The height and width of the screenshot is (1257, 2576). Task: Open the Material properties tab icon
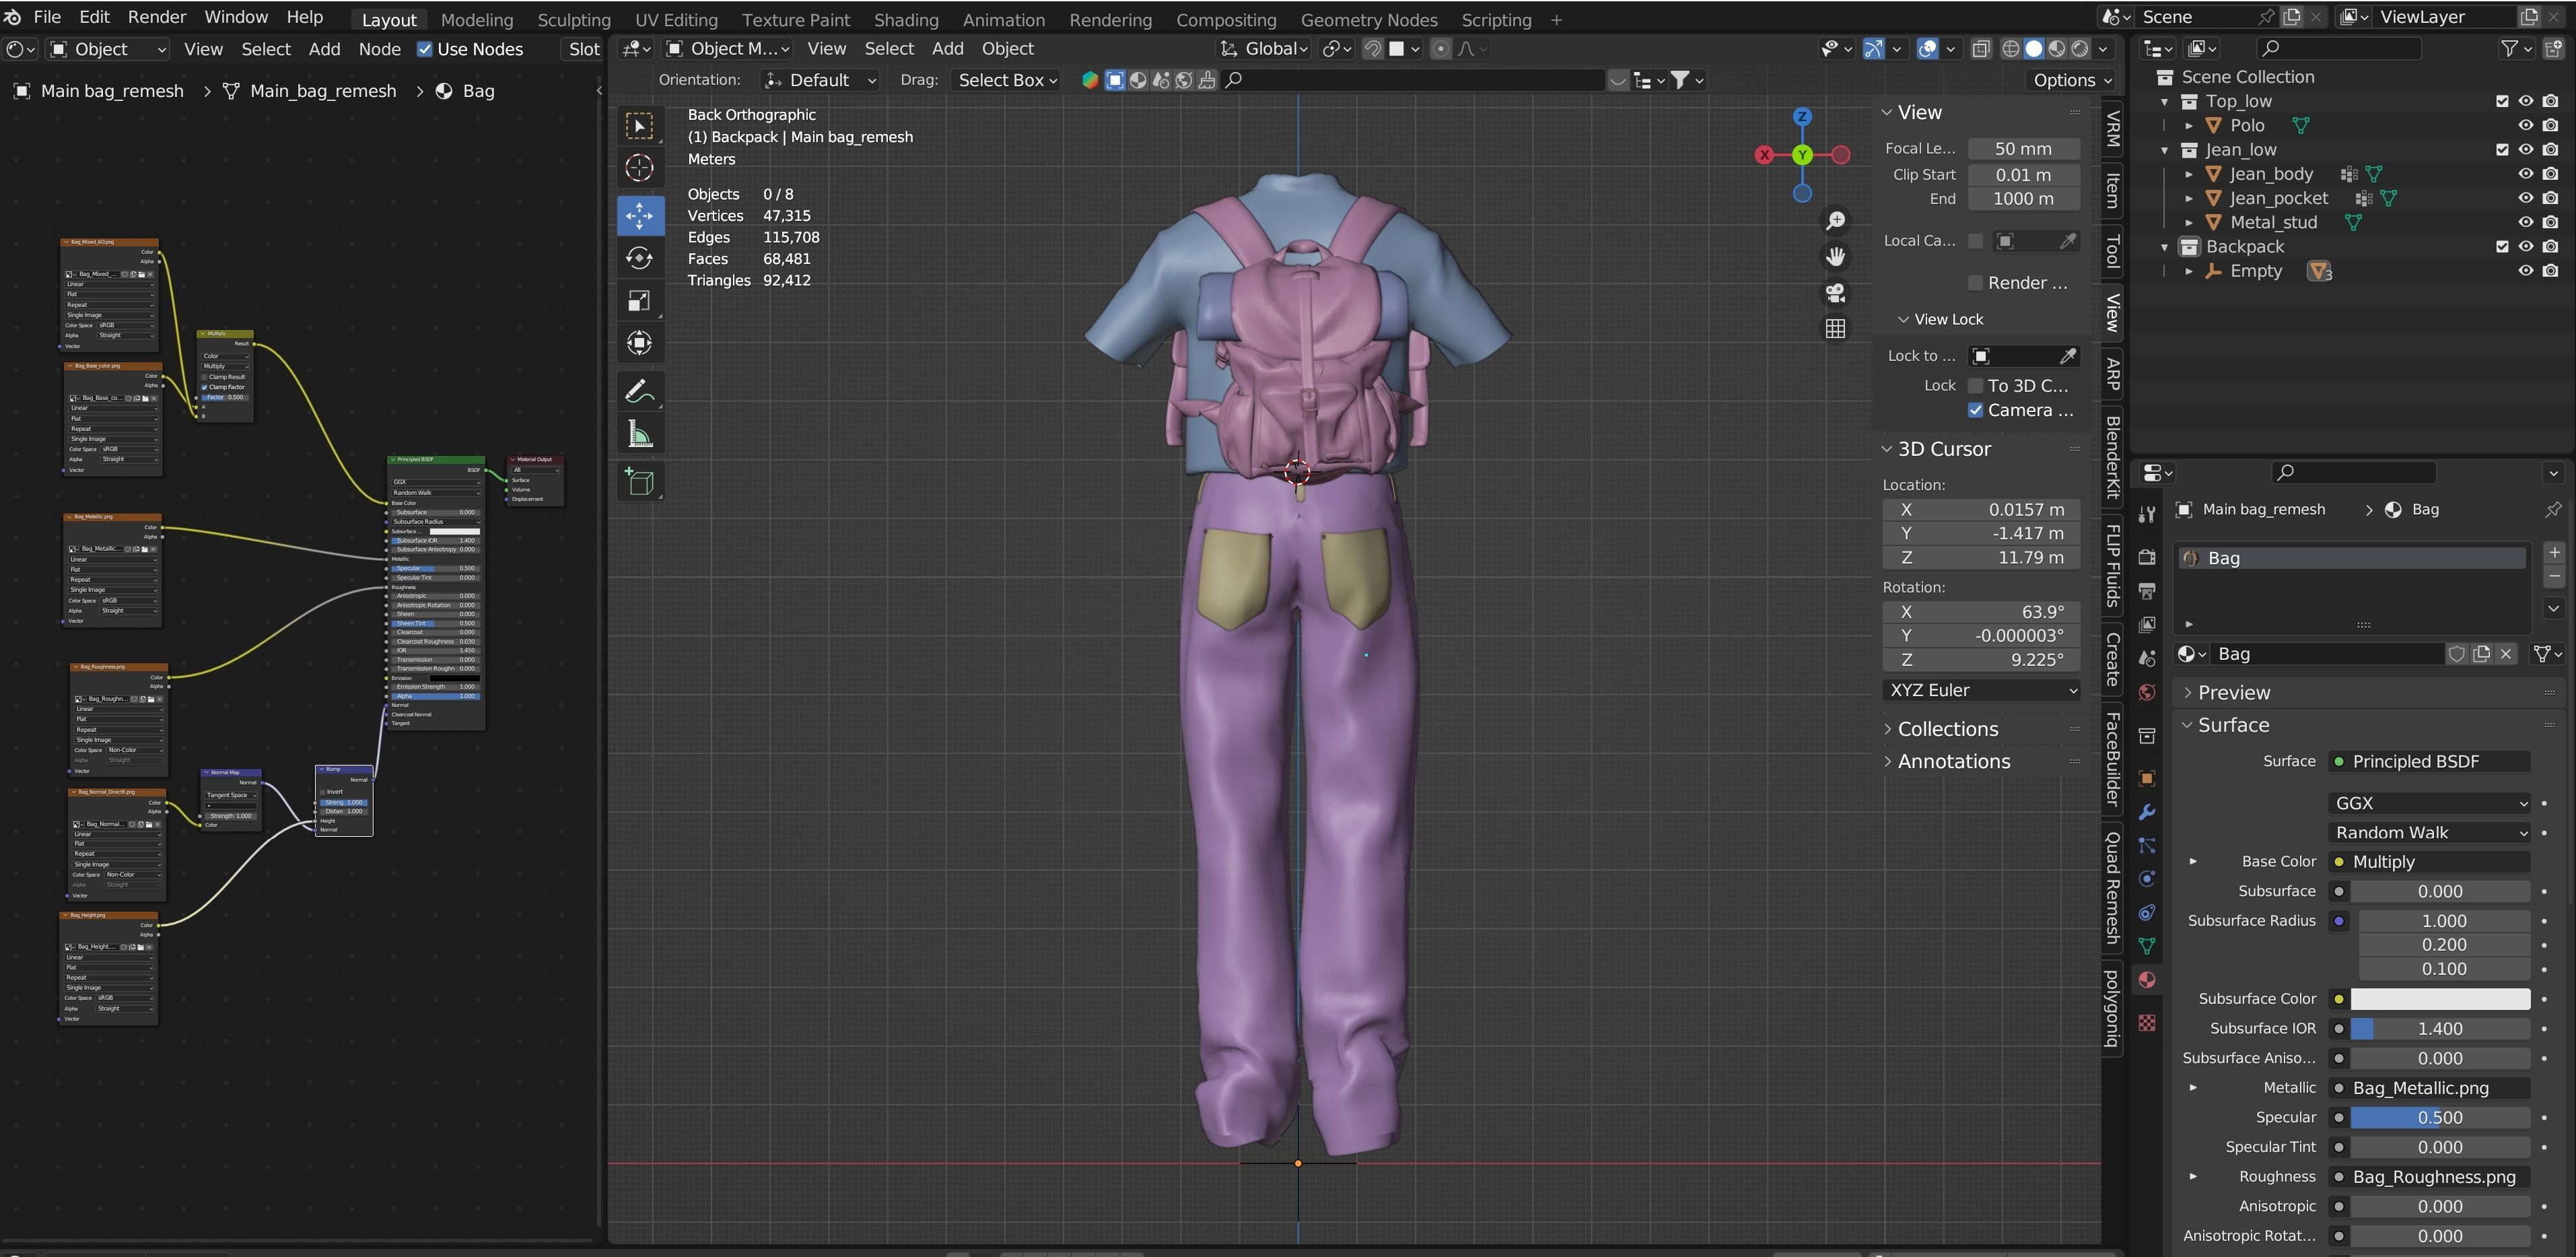2147,980
